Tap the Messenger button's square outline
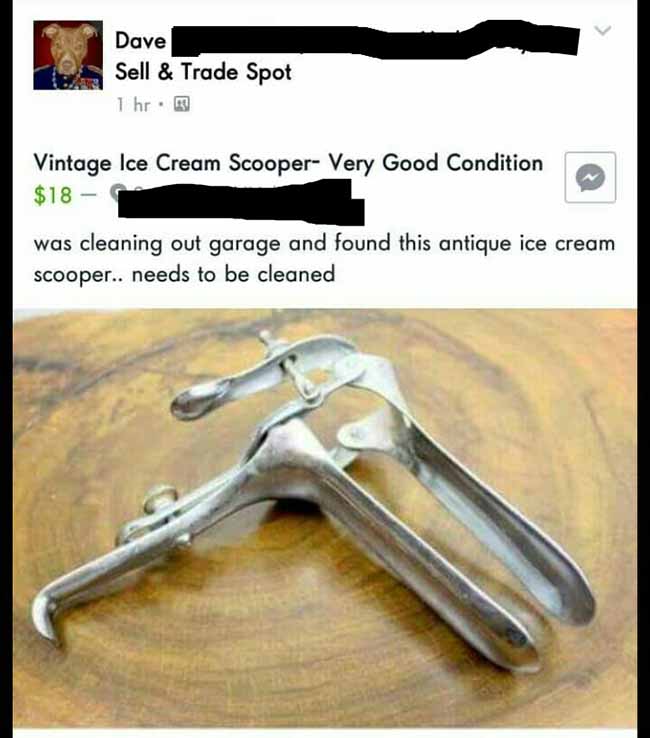 click(x=590, y=177)
